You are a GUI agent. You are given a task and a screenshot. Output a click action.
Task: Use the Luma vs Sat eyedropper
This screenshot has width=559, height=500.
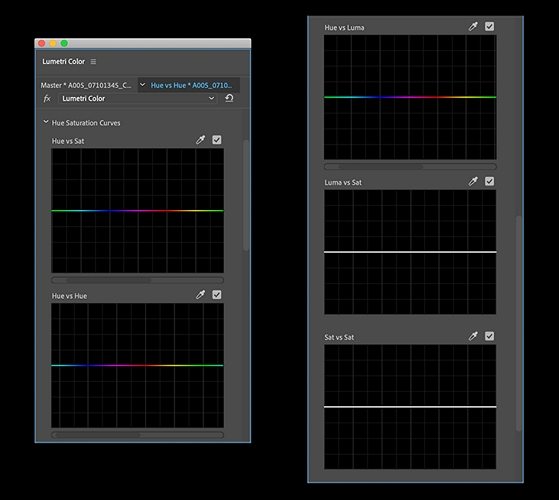pyautogui.click(x=473, y=181)
